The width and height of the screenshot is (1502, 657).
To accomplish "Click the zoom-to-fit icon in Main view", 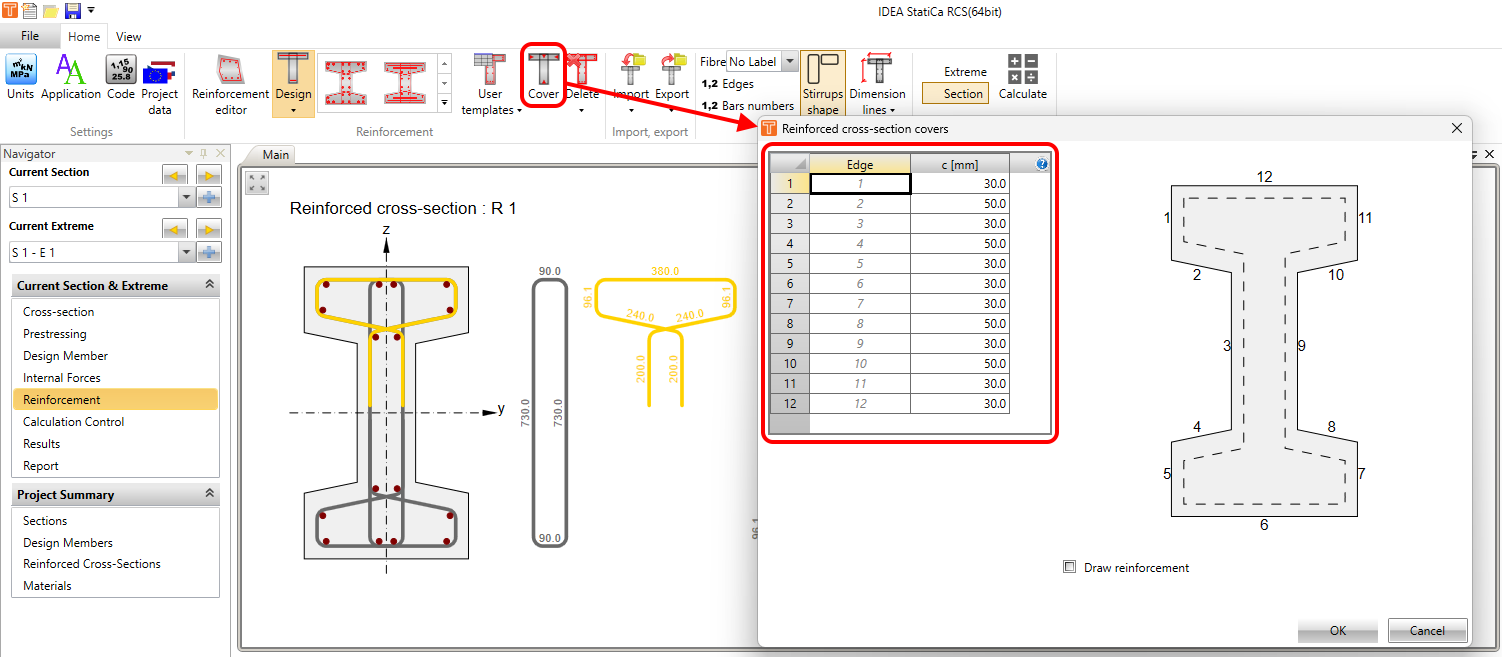I will (x=257, y=183).
